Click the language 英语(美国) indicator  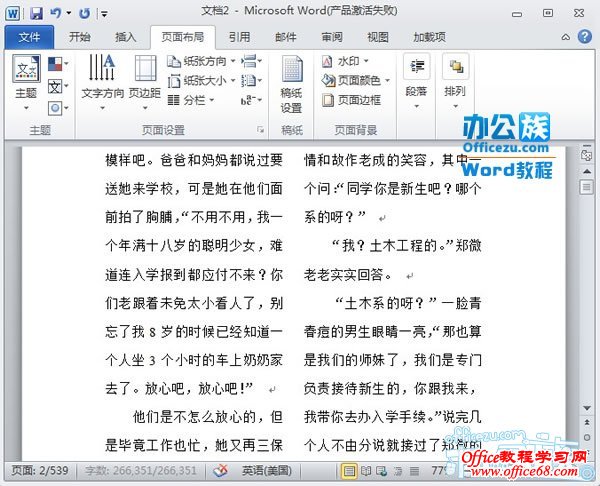(x=267, y=470)
